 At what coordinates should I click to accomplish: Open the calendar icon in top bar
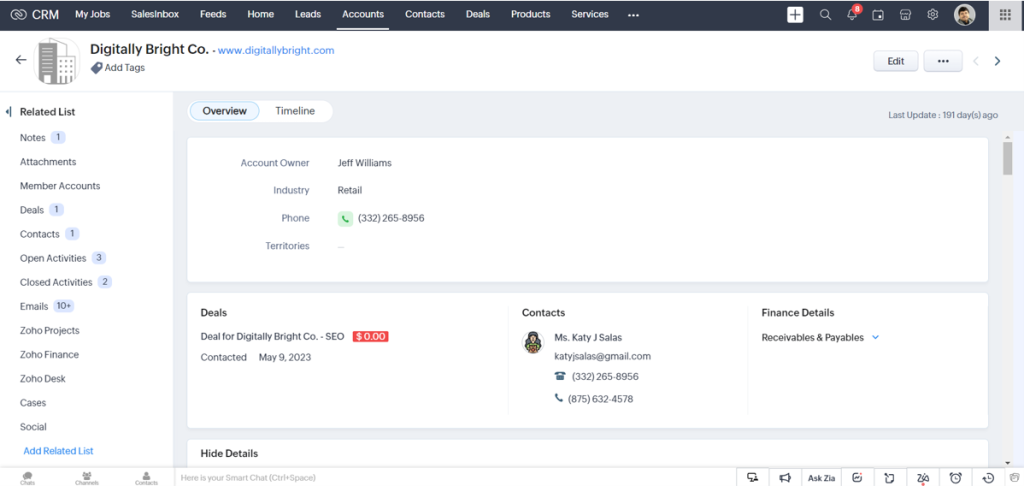pyautogui.click(x=878, y=14)
